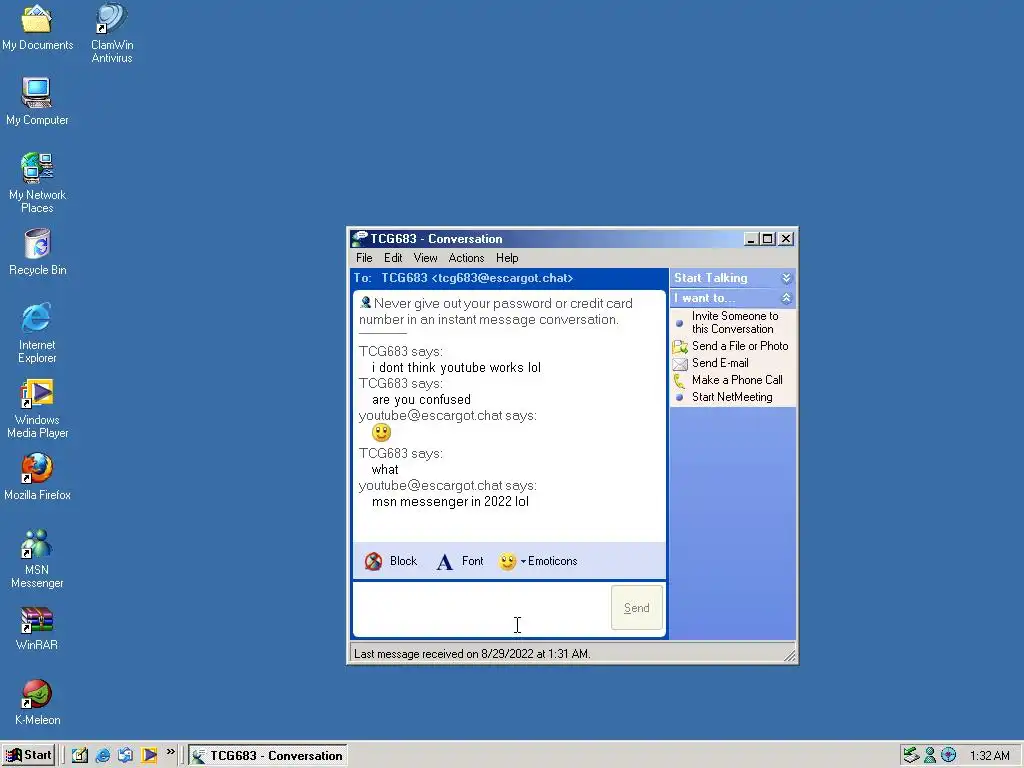Click the Send button
Screen dimensions: 1024x768
637,608
